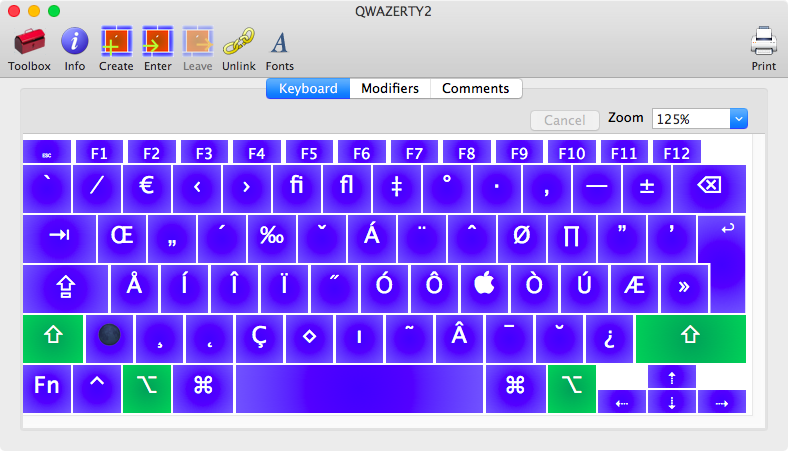The height and width of the screenshot is (451, 788).
Task: Select the Keyboard tab
Action: (307, 88)
